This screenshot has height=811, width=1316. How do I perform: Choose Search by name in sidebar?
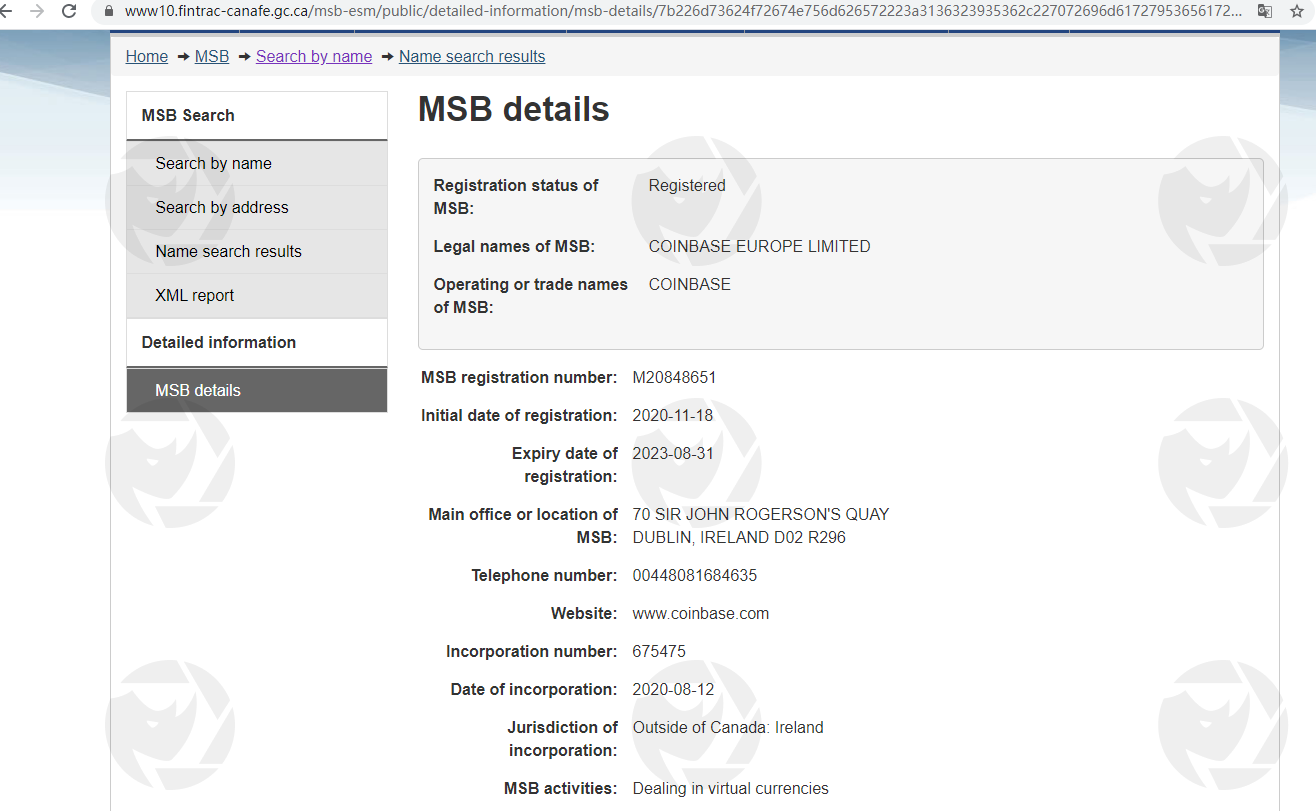point(213,163)
